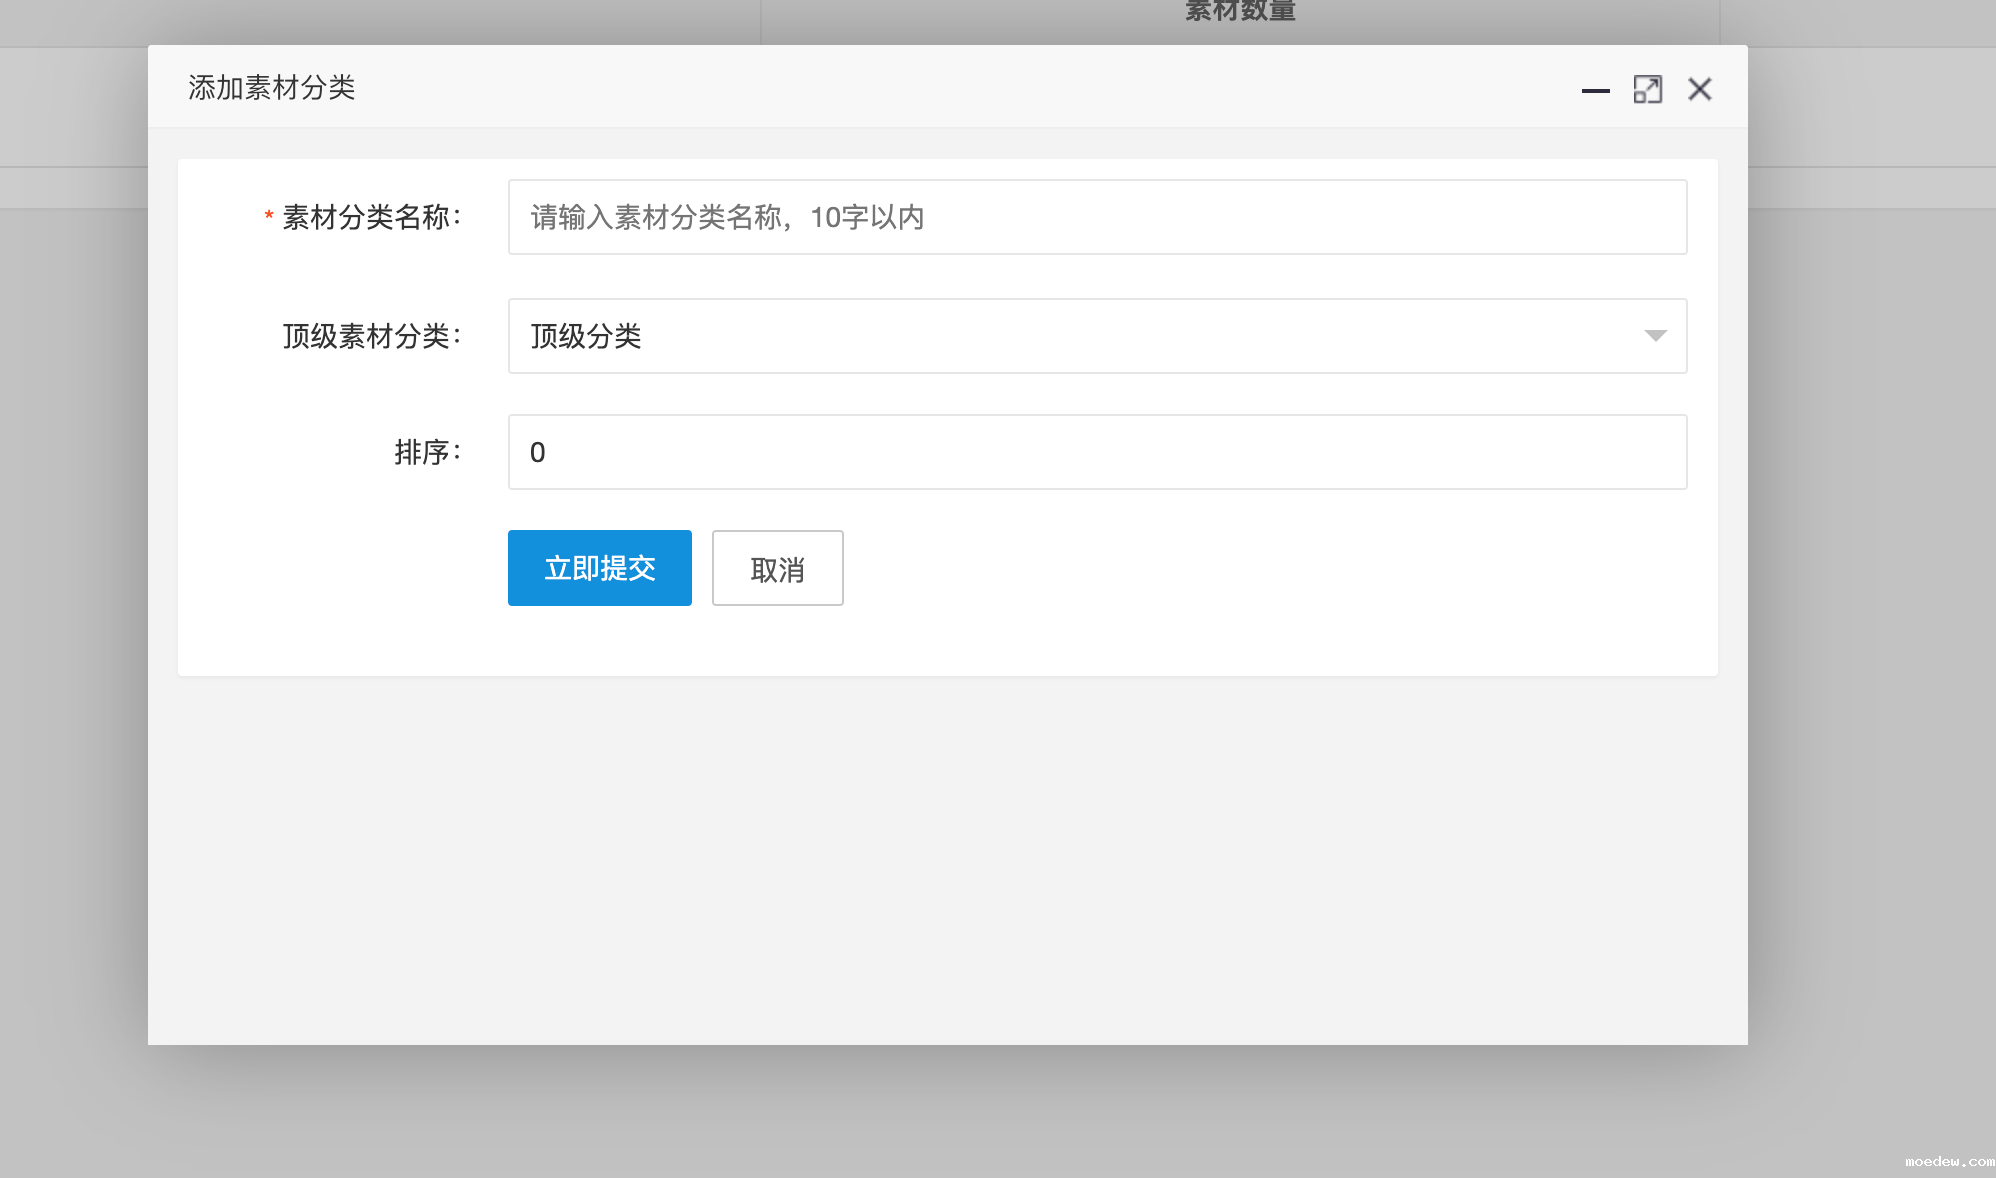The width and height of the screenshot is (1996, 1178).
Task: Maximize the 添加素材分类 dialog
Action: pos(1647,90)
